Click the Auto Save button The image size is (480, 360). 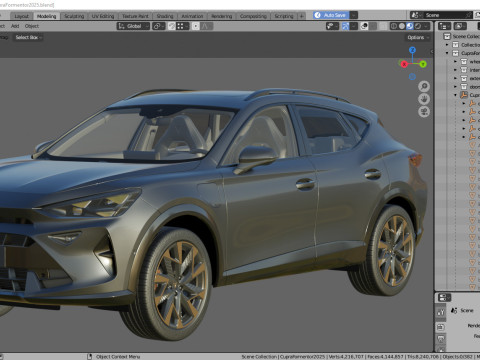tap(331, 15)
